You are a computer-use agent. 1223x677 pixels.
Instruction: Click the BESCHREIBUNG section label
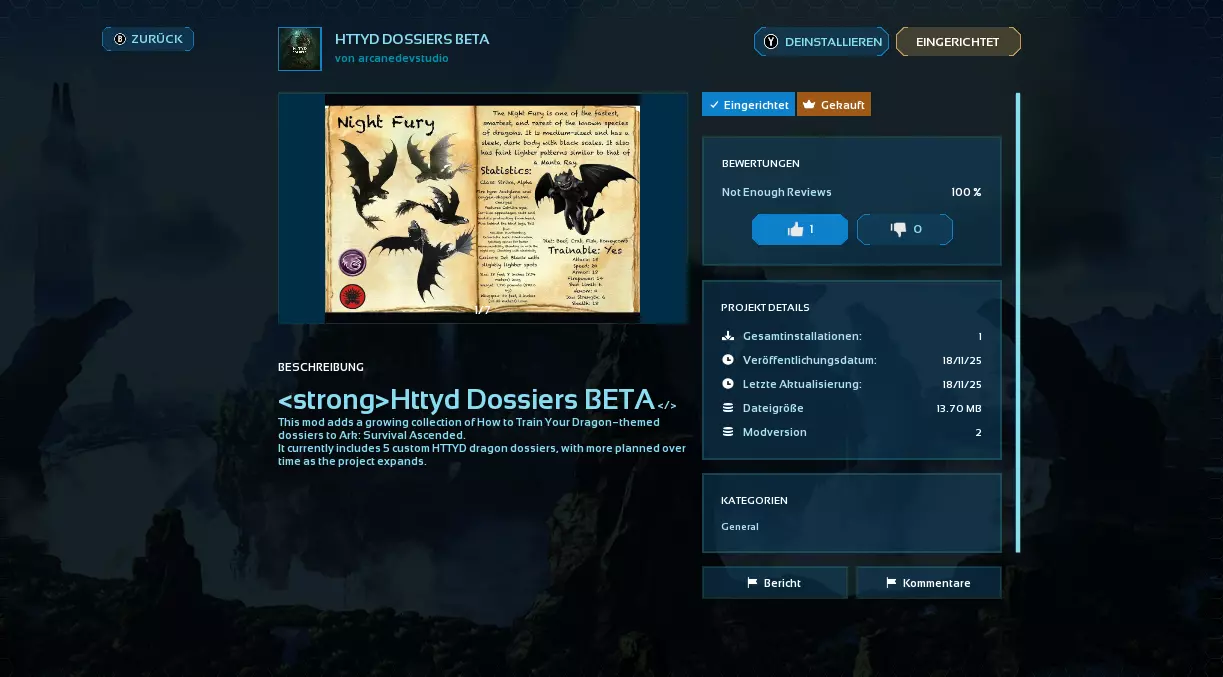[x=321, y=367]
